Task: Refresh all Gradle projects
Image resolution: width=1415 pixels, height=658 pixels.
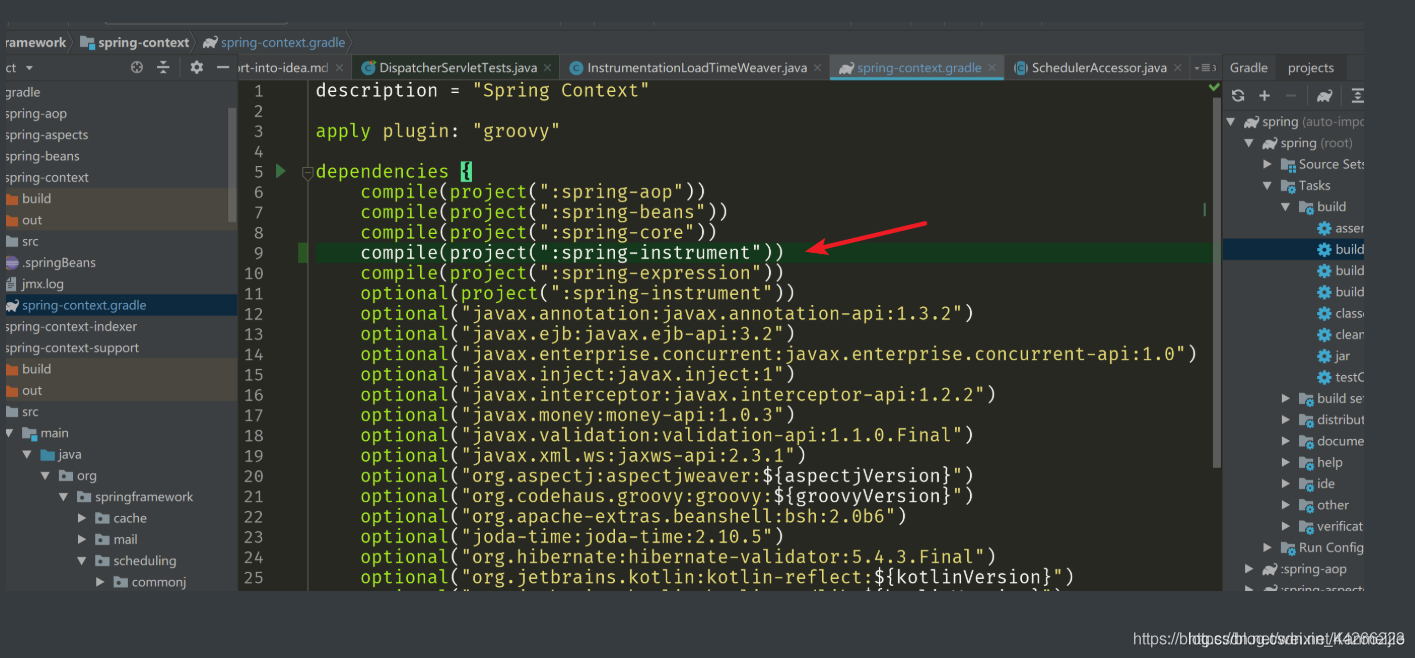Action: 1238,95
